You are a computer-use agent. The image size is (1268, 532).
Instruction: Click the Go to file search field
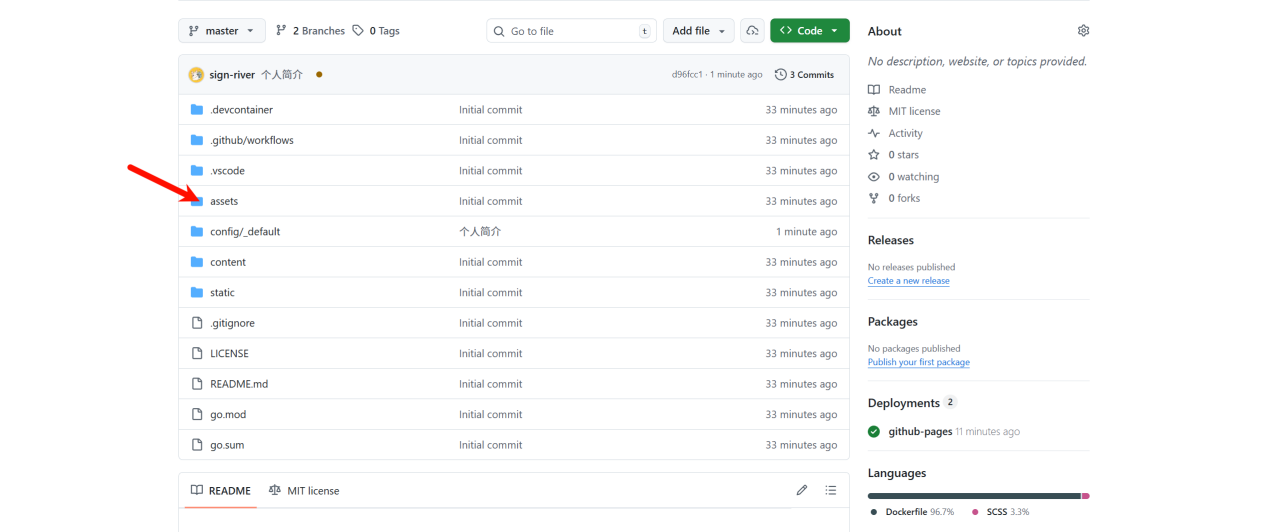572,31
